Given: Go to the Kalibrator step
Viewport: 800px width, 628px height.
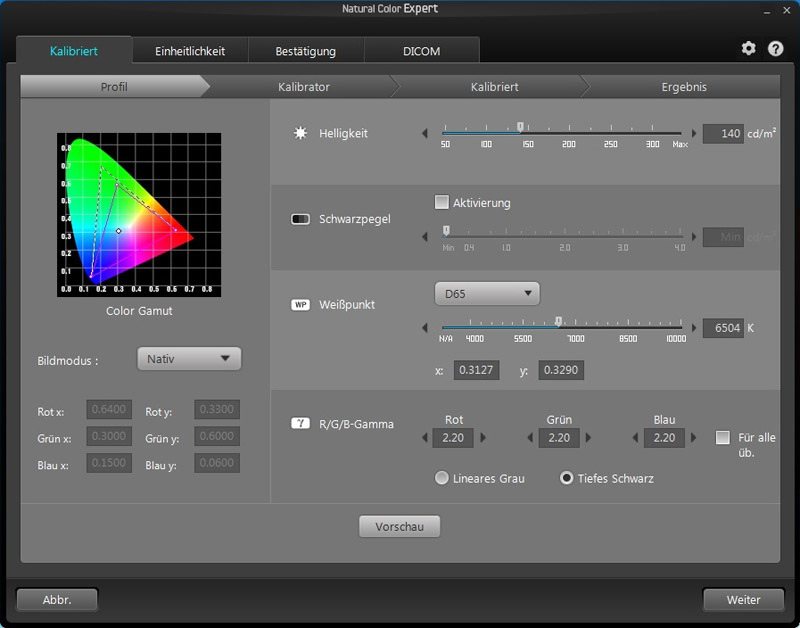Looking at the screenshot, I should coord(304,87).
